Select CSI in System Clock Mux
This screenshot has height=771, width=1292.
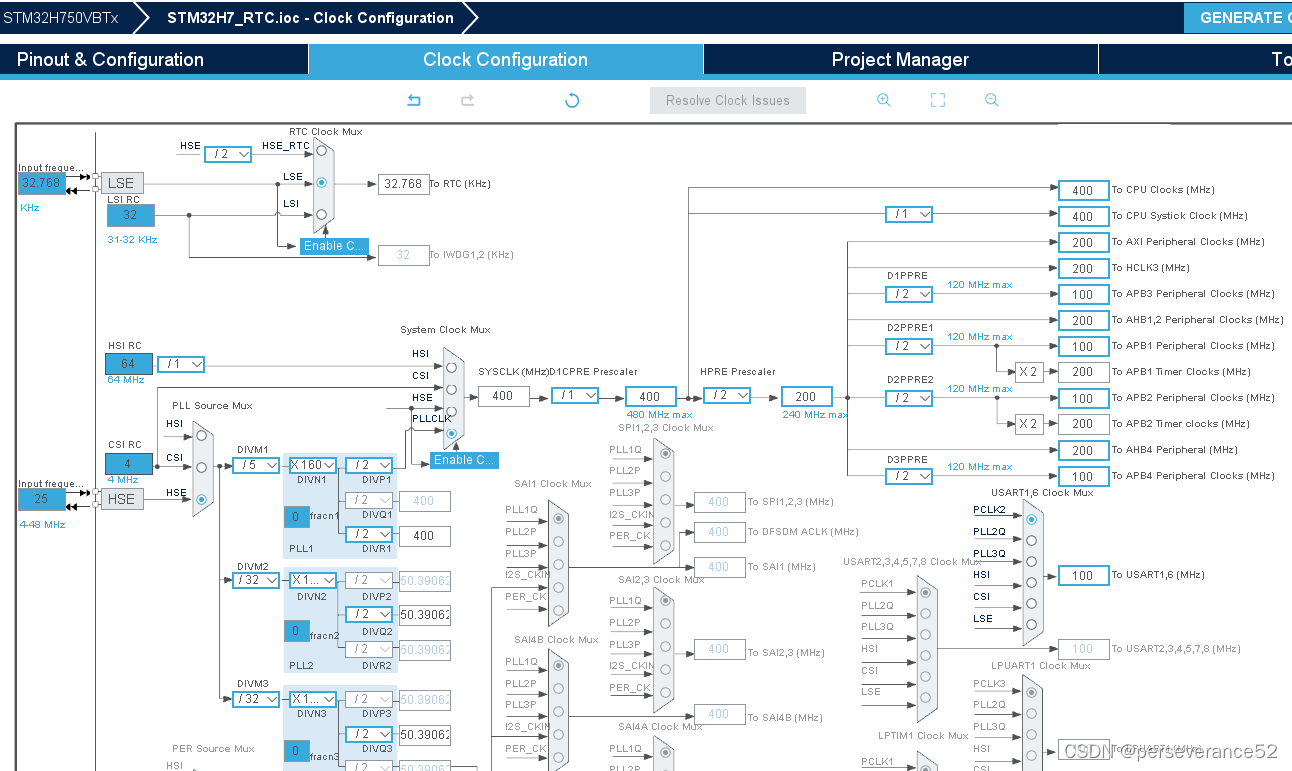pos(451,389)
